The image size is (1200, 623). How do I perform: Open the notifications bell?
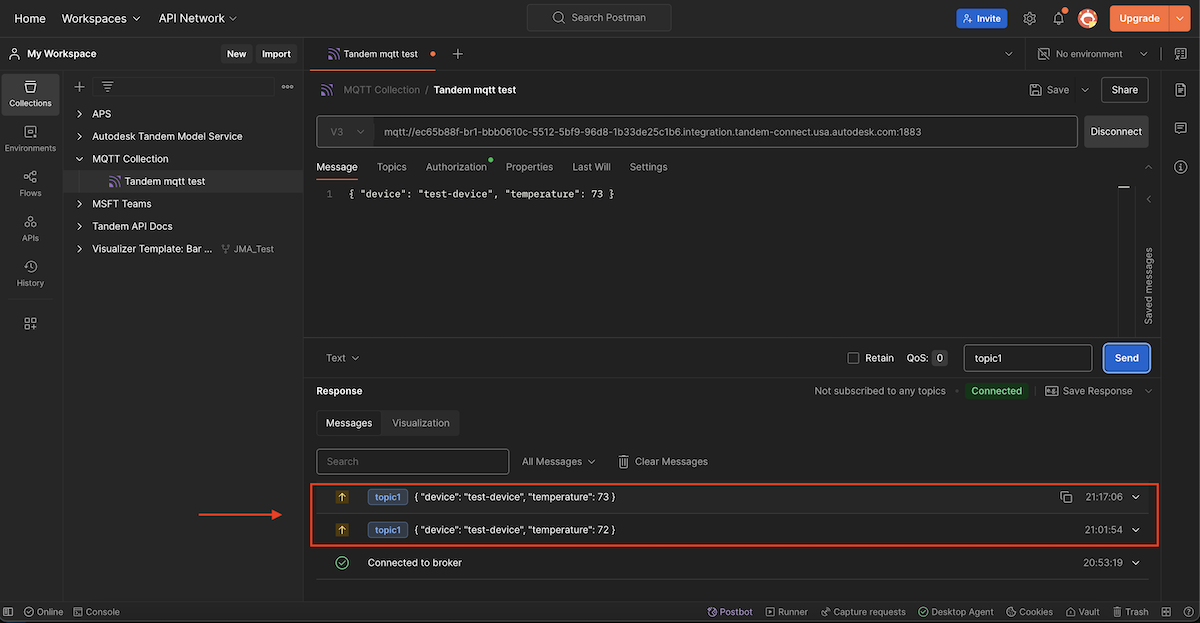pos(1058,18)
